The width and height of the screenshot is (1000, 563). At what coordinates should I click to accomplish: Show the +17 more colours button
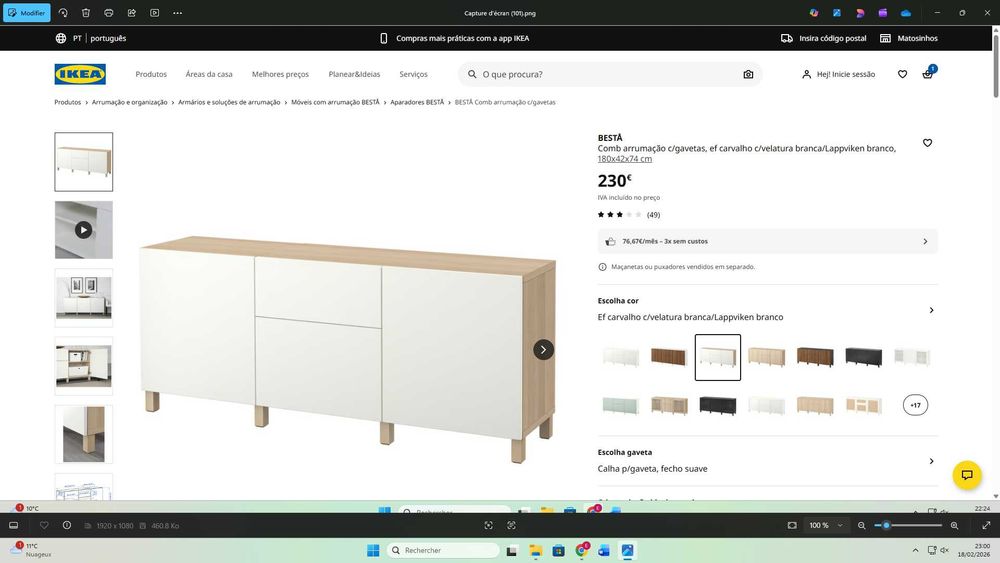pyautogui.click(x=915, y=405)
